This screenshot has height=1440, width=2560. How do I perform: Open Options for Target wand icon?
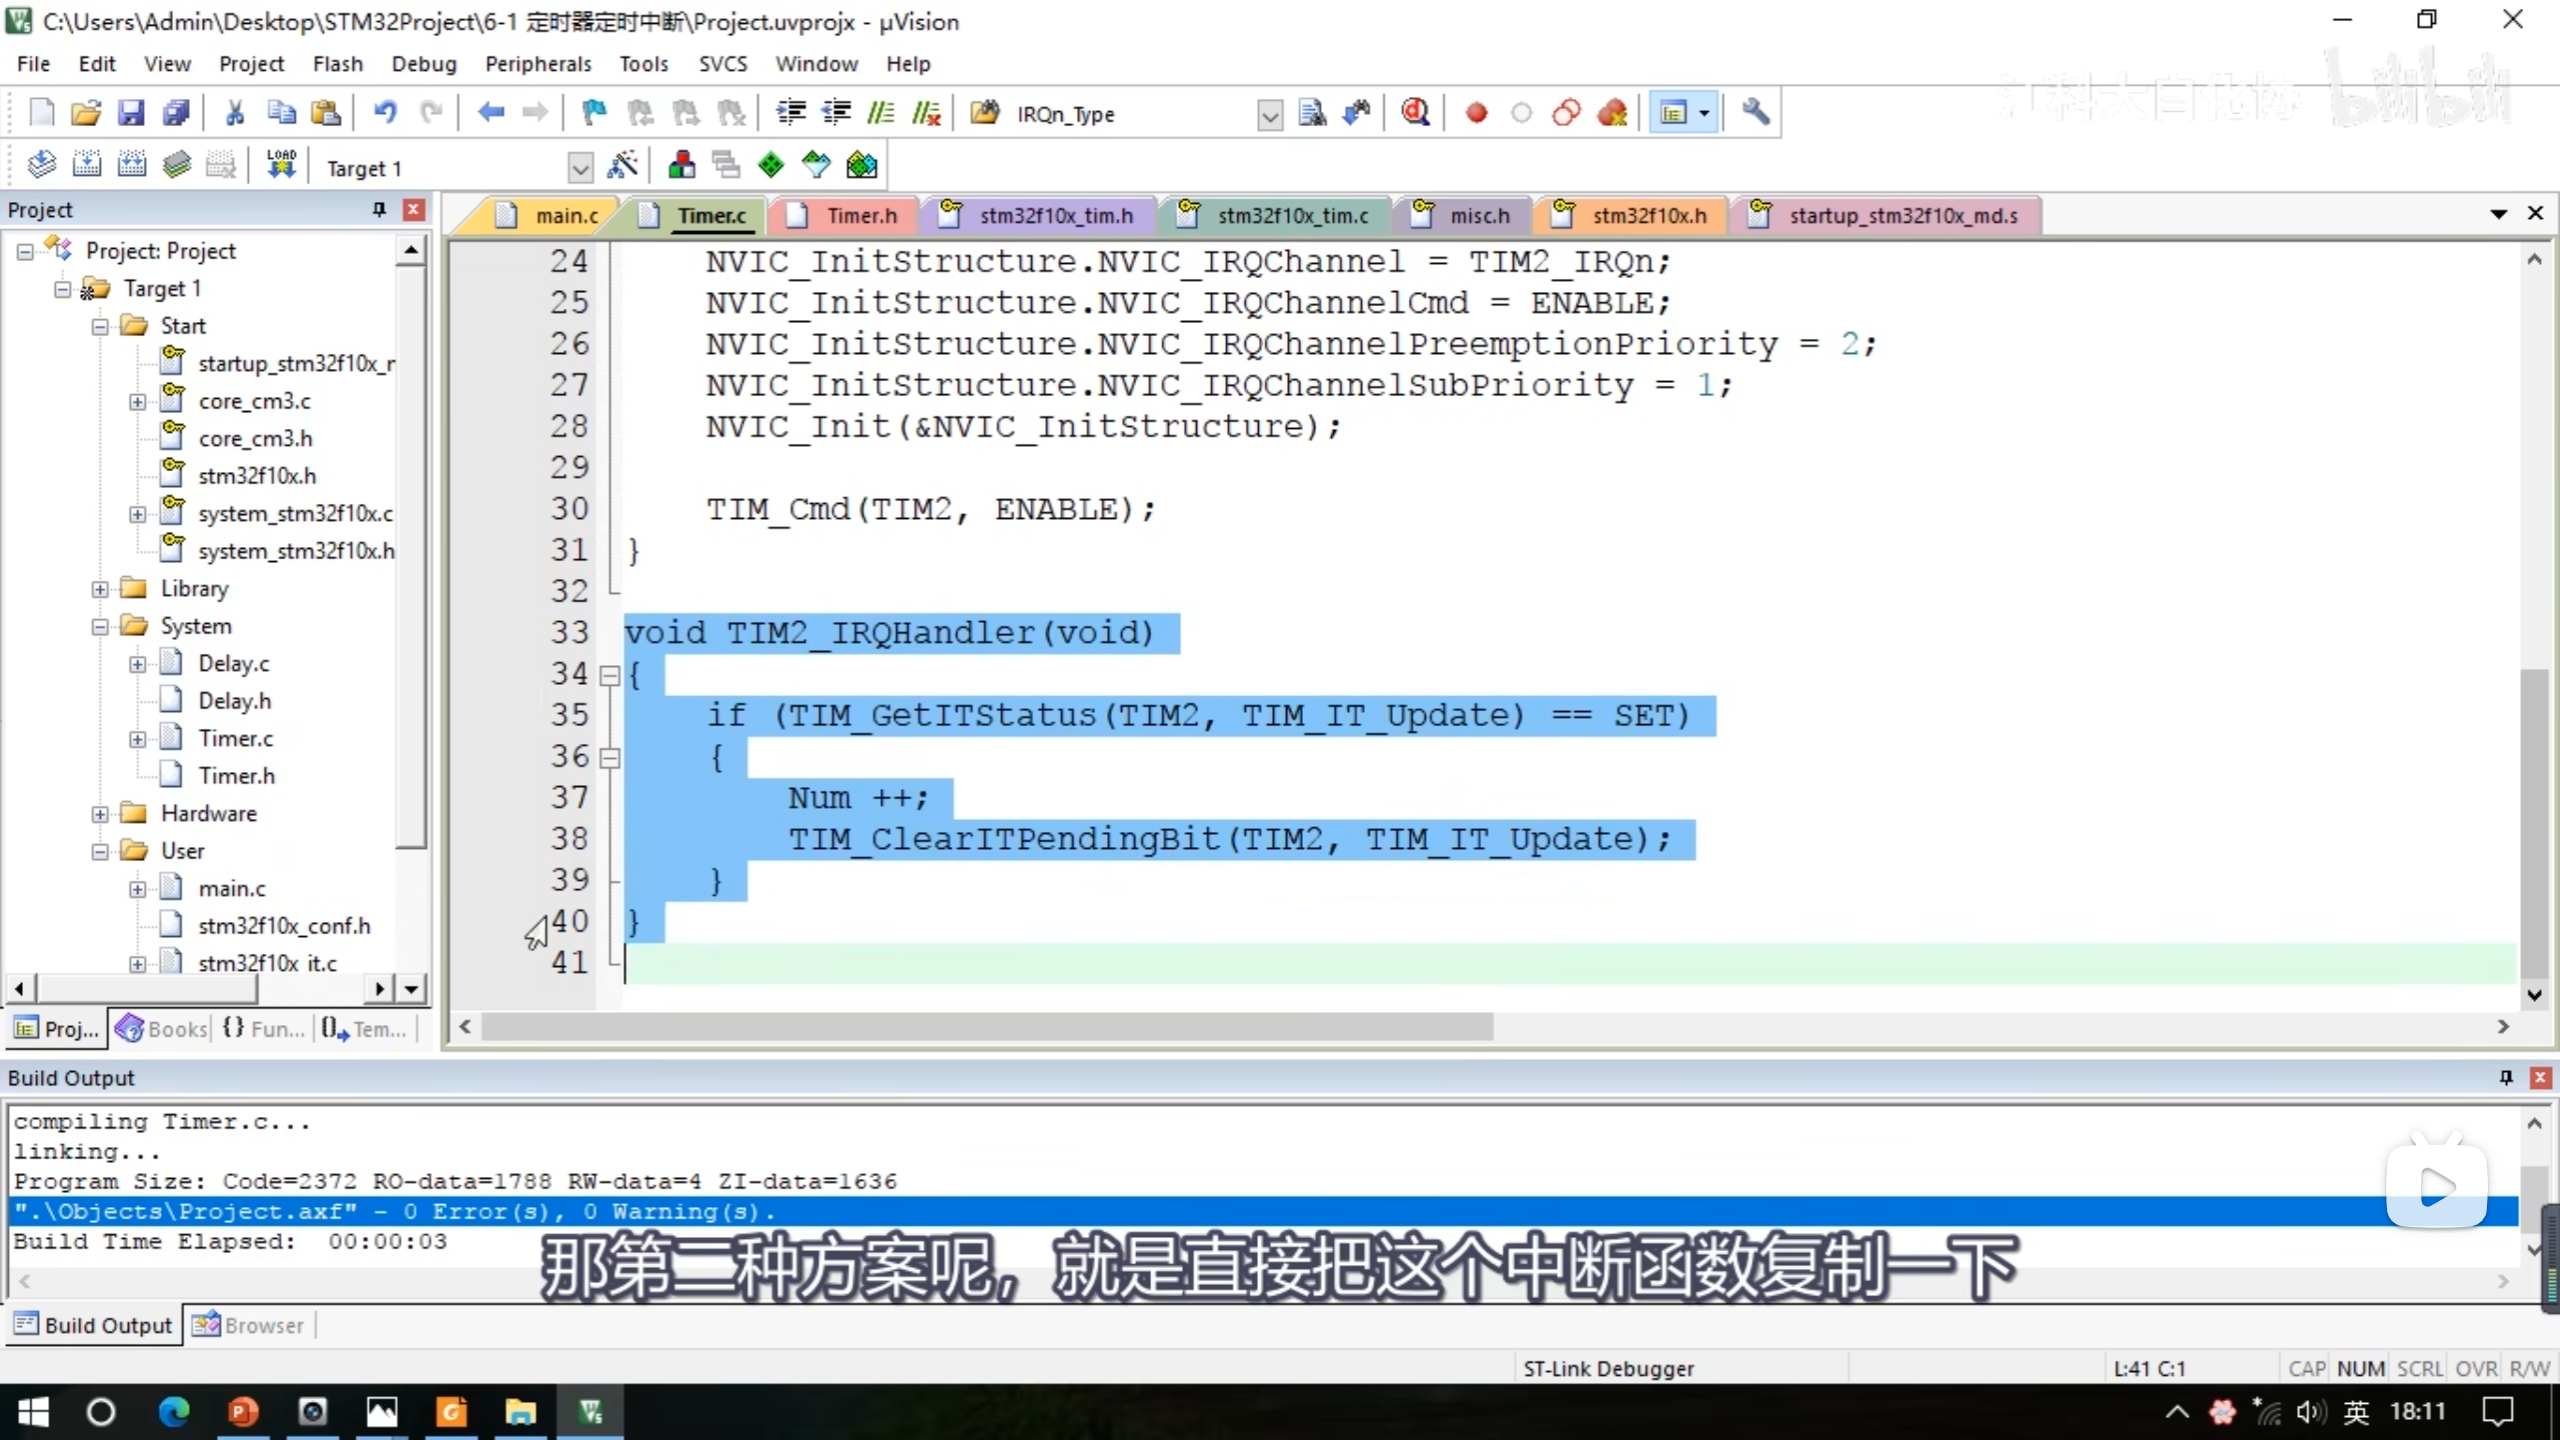click(x=622, y=166)
